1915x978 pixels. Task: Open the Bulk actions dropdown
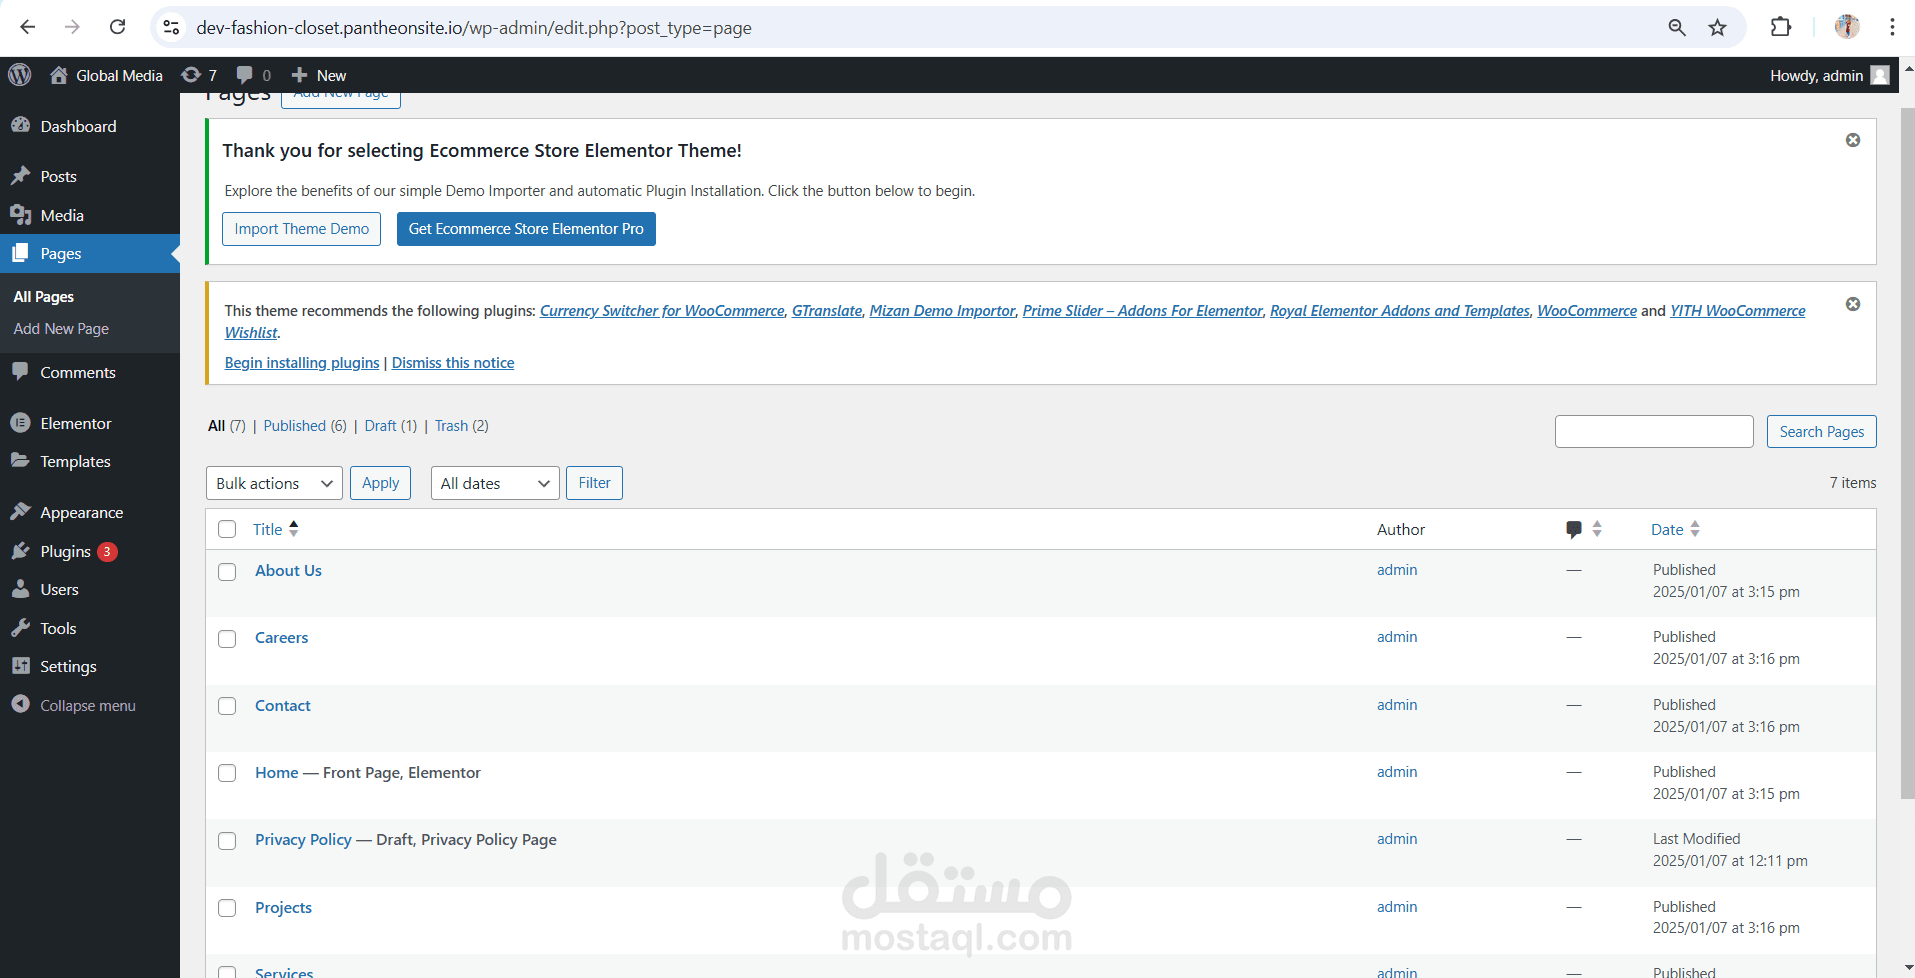click(274, 483)
